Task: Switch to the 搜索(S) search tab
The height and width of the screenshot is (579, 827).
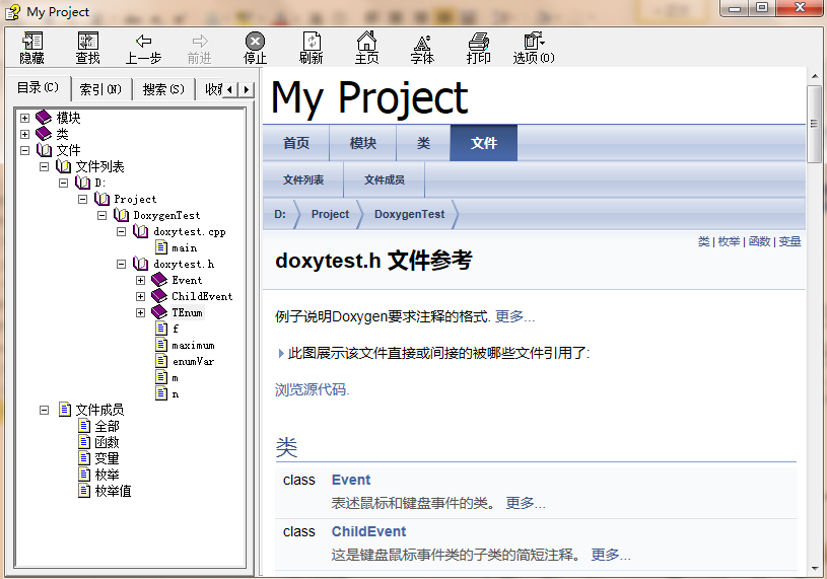Action: click(164, 89)
